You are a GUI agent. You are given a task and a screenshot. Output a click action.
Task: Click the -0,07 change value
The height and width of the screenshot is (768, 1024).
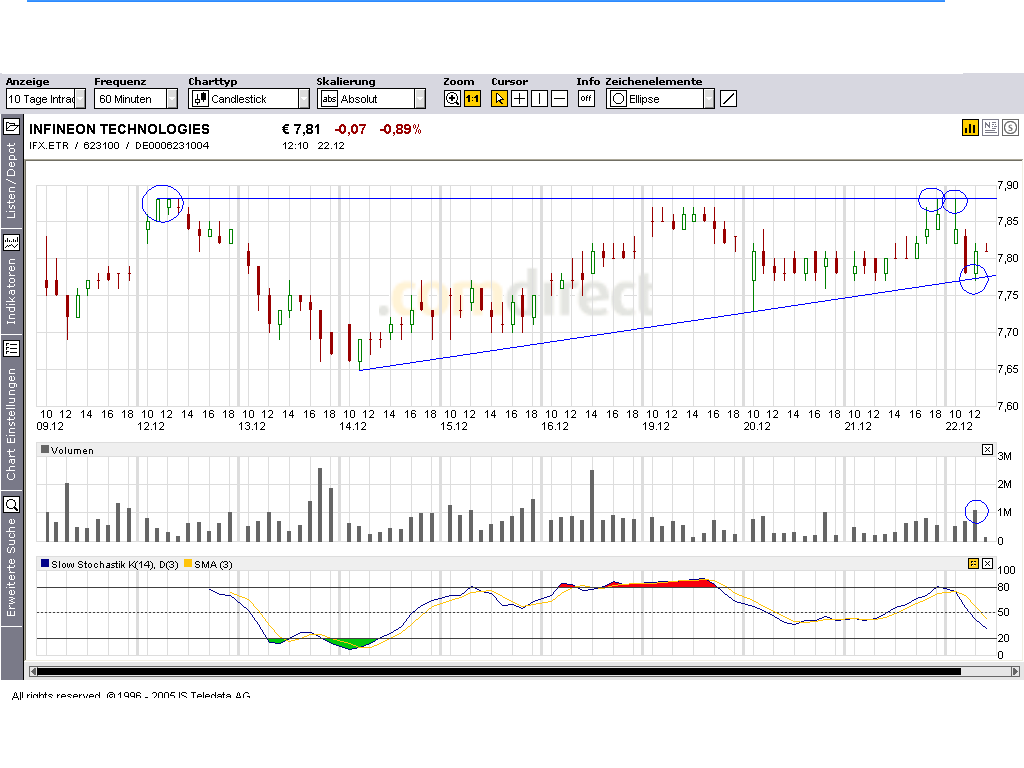pyautogui.click(x=351, y=129)
